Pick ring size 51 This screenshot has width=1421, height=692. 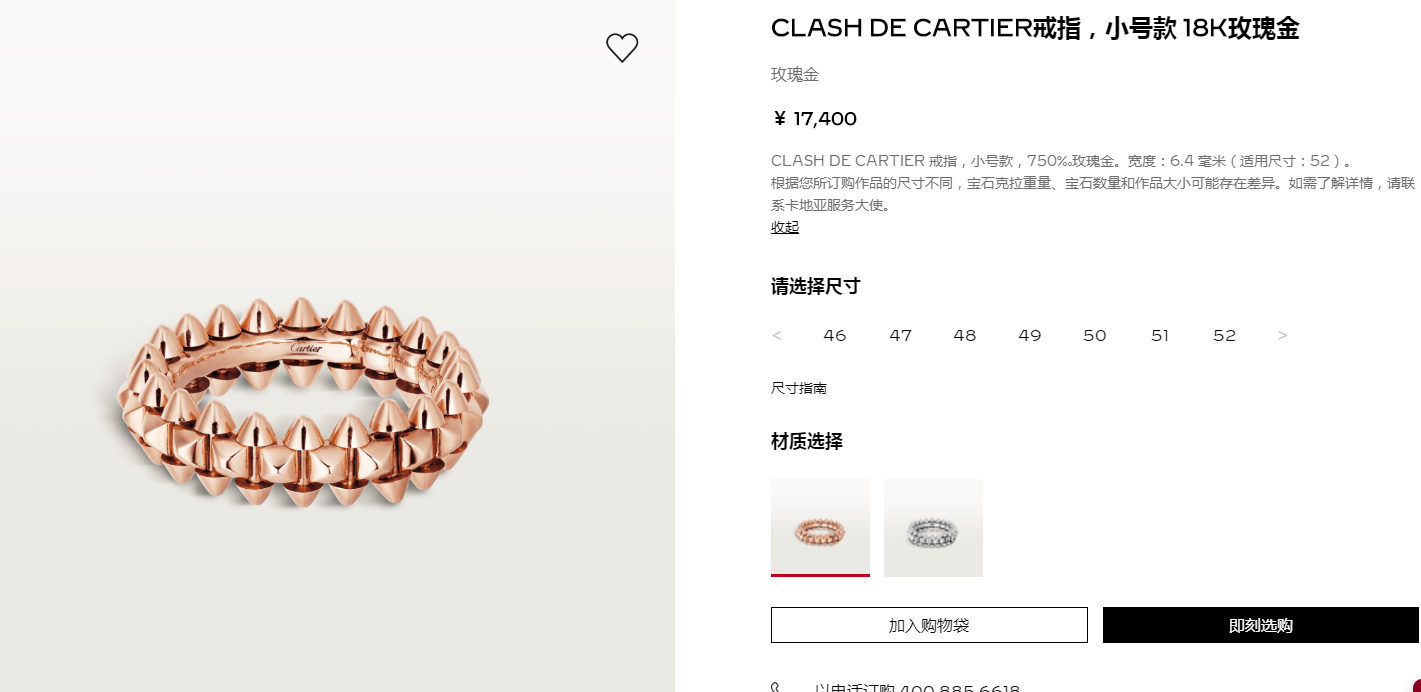click(1160, 336)
